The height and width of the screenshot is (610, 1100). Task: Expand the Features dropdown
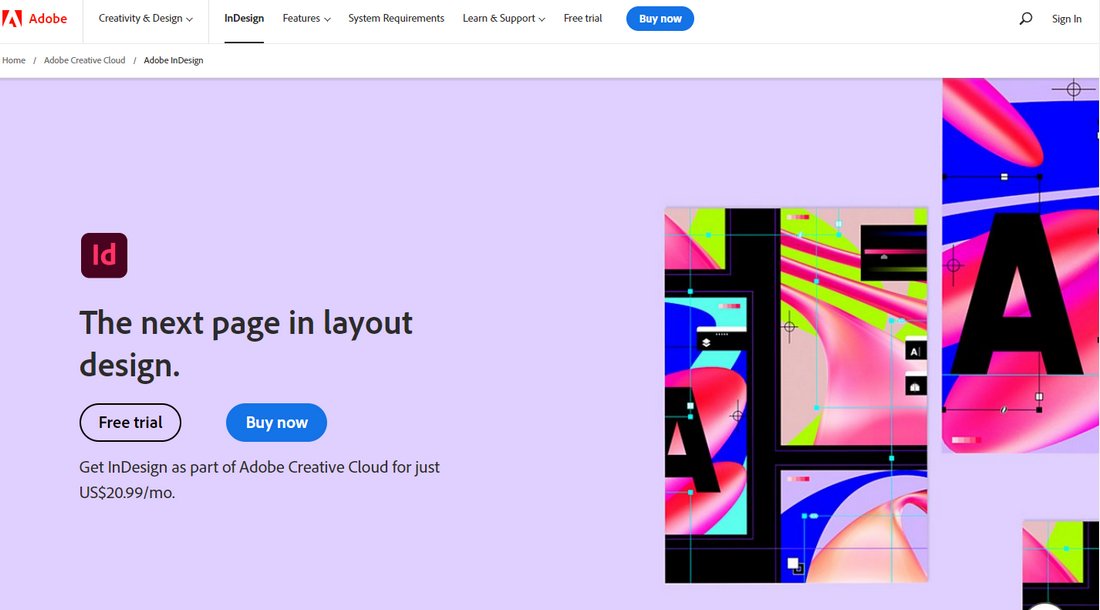click(307, 18)
